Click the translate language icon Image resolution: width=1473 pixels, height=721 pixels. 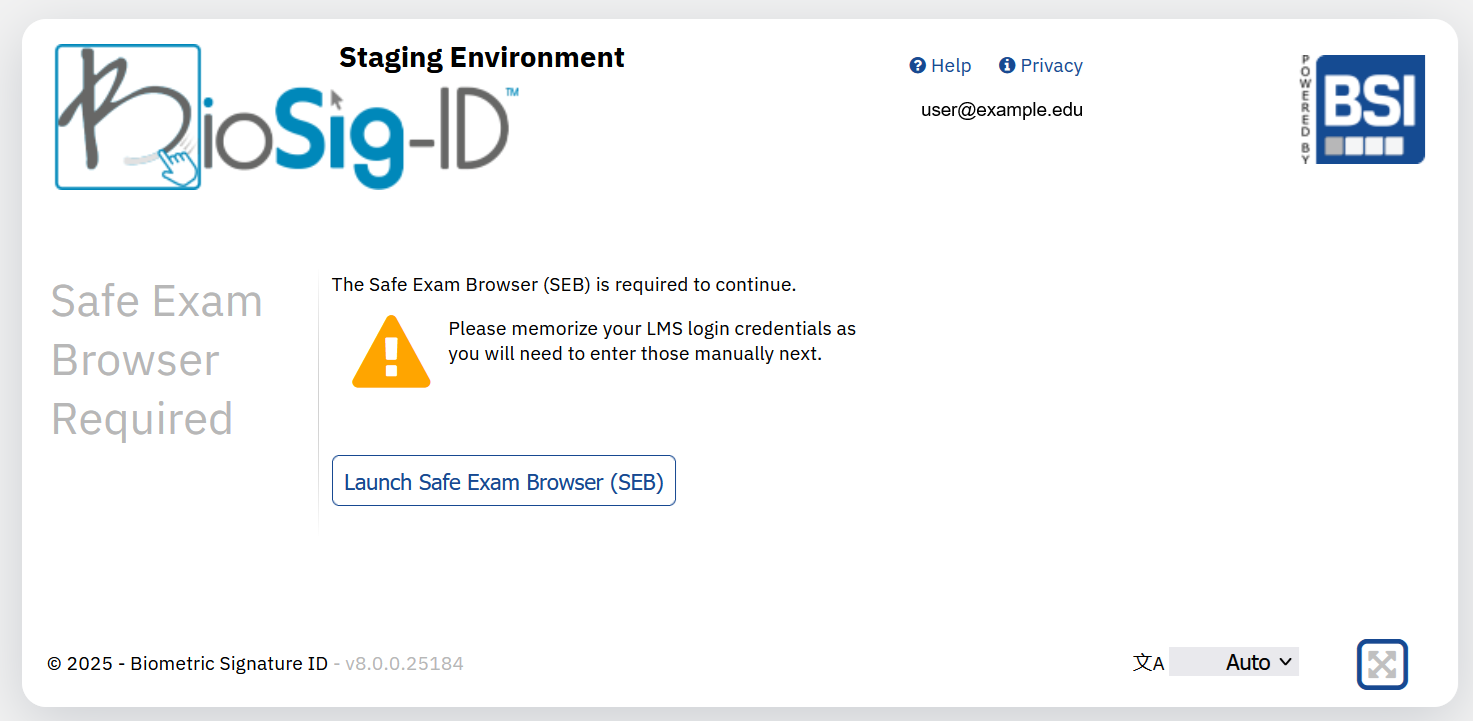(1148, 663)
